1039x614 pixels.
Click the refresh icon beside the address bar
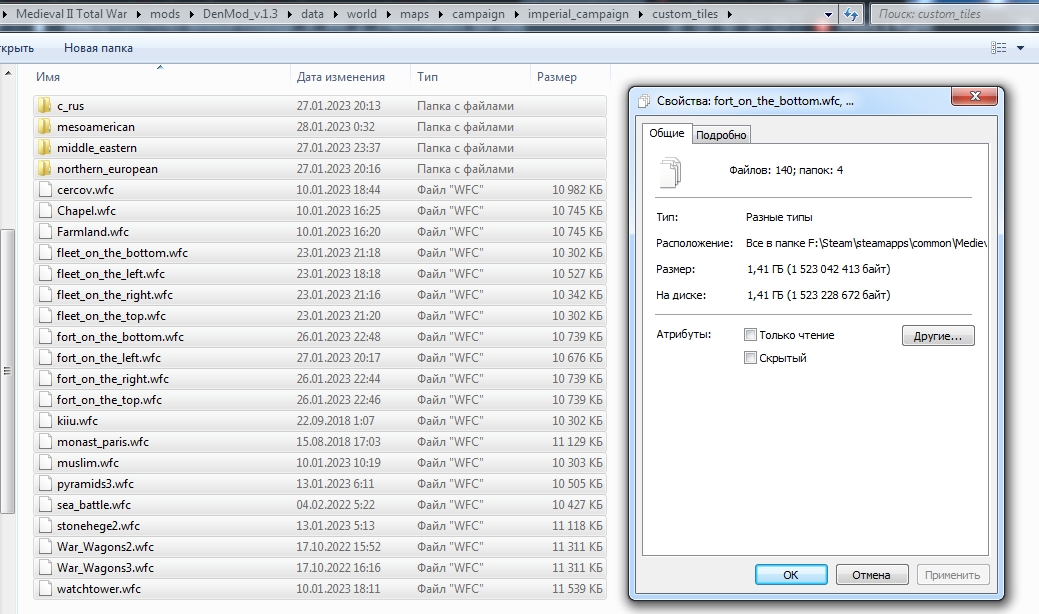[x=850, y=14]
